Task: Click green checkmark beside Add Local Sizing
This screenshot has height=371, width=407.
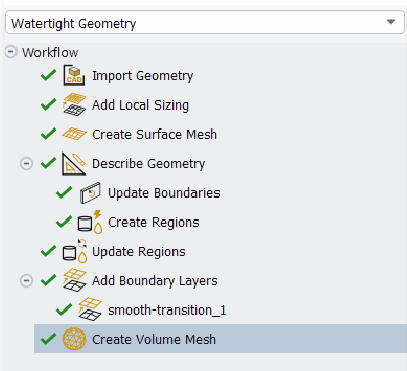Action: tap(48, 105)
